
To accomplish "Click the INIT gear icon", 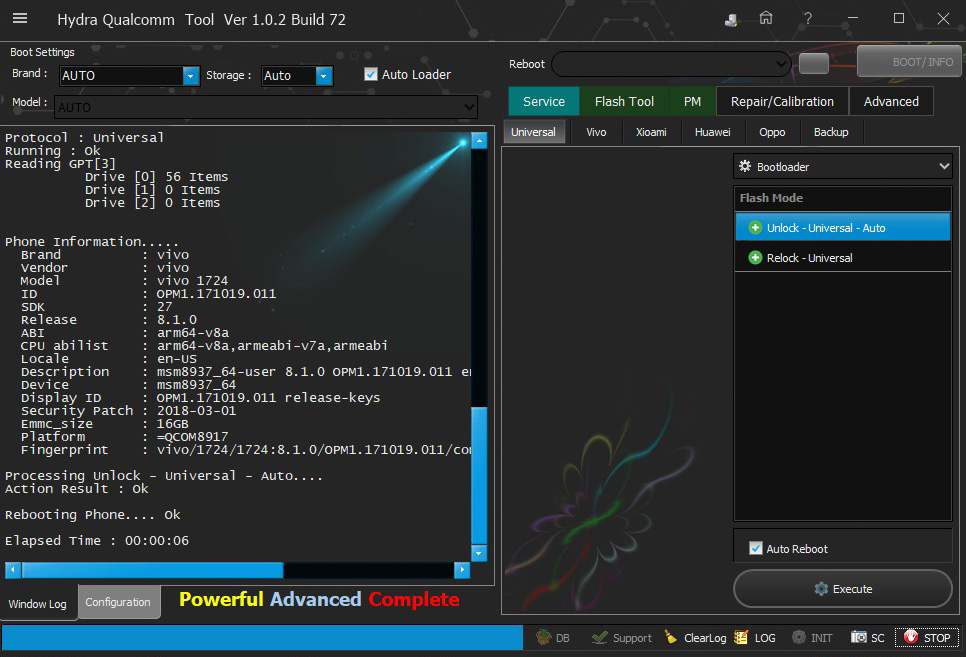I will [x=798, y=637].
